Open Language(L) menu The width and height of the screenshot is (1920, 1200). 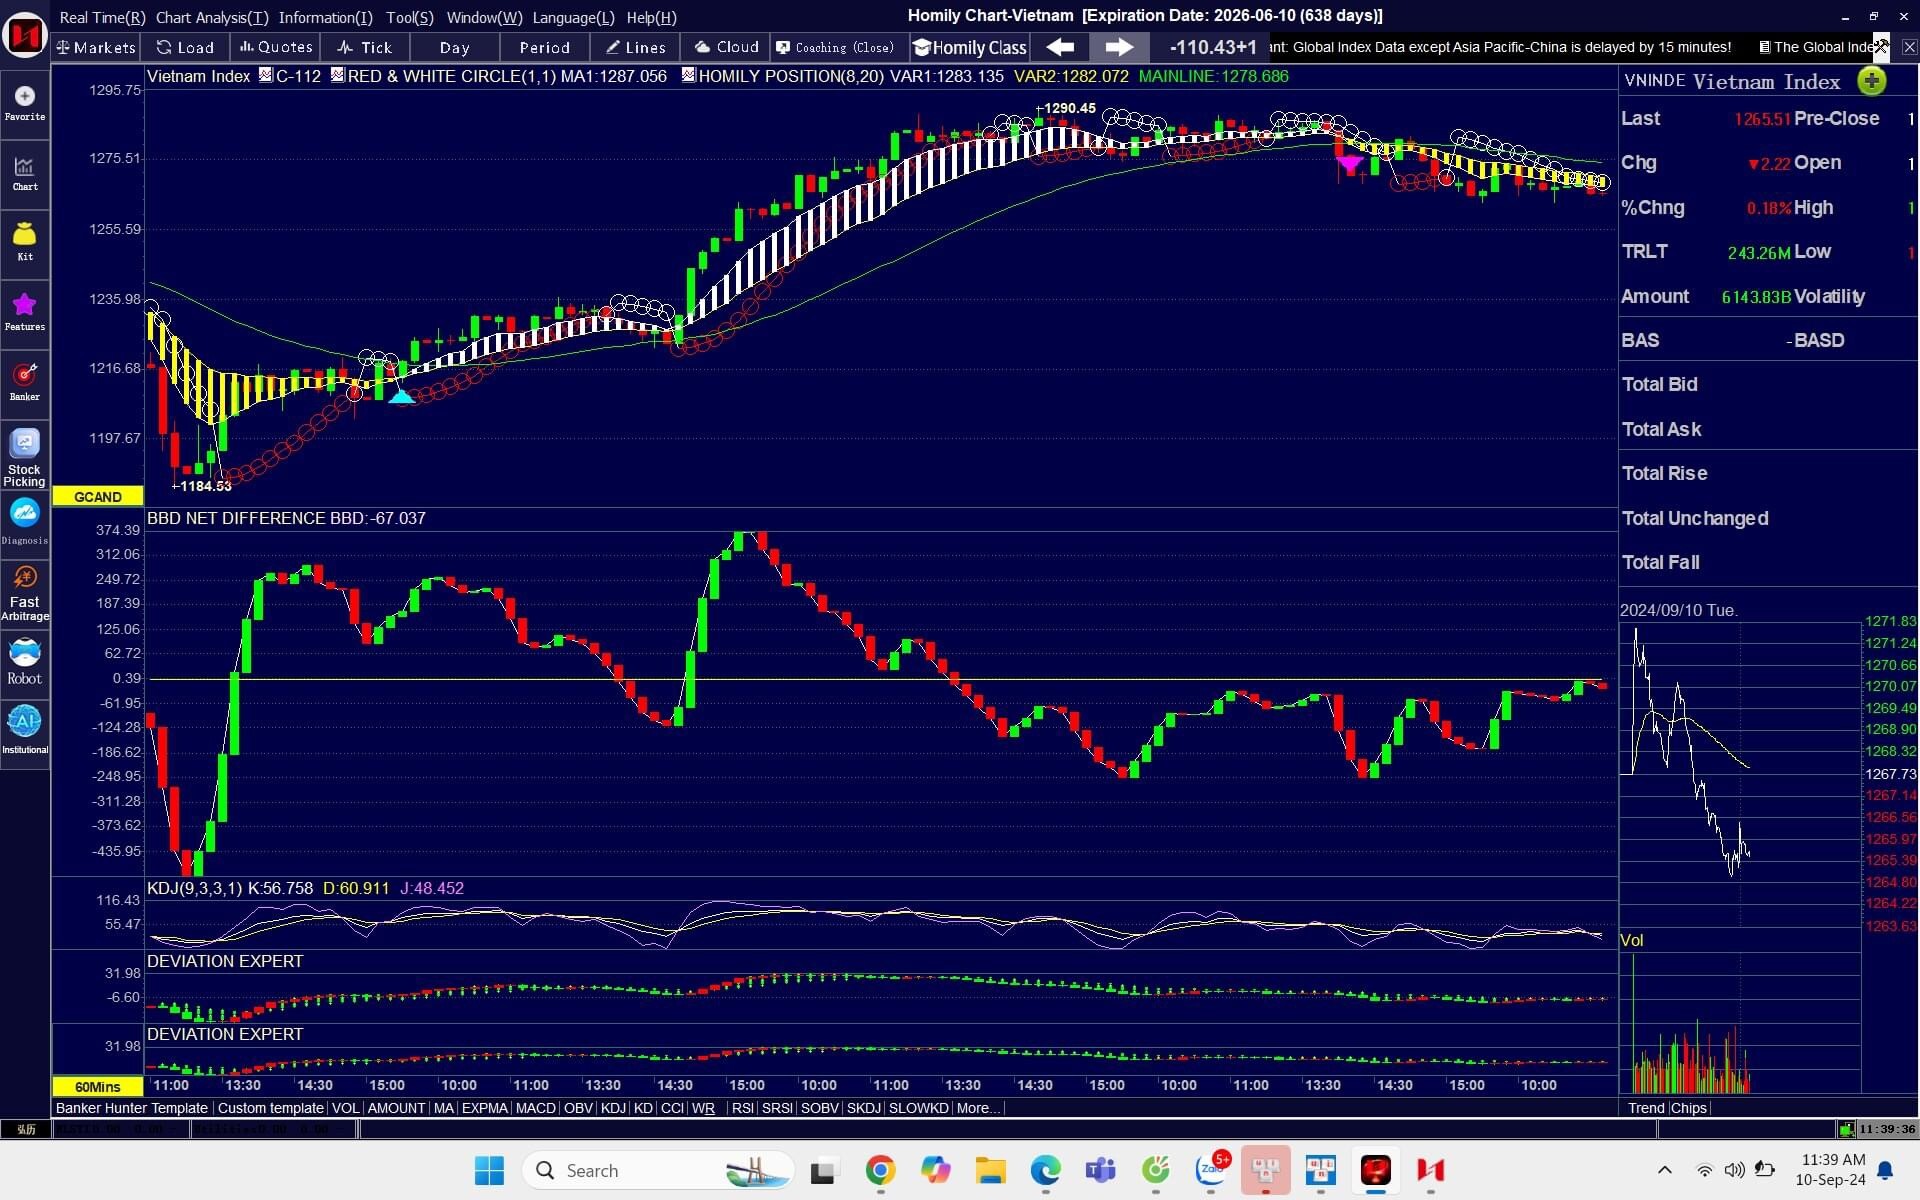click(574, 17)
